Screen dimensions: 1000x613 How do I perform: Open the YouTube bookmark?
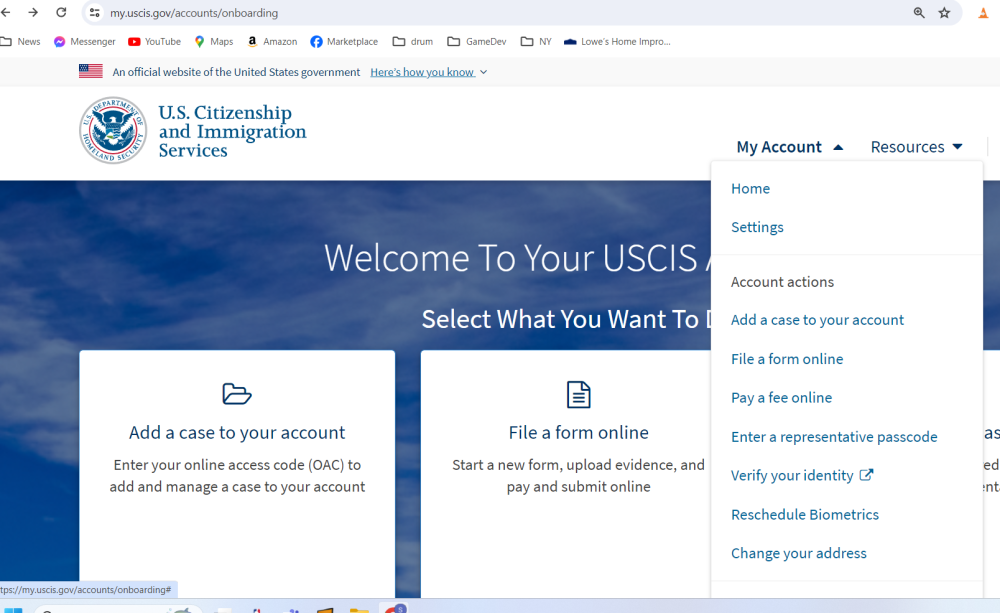[x=154, y=42]
